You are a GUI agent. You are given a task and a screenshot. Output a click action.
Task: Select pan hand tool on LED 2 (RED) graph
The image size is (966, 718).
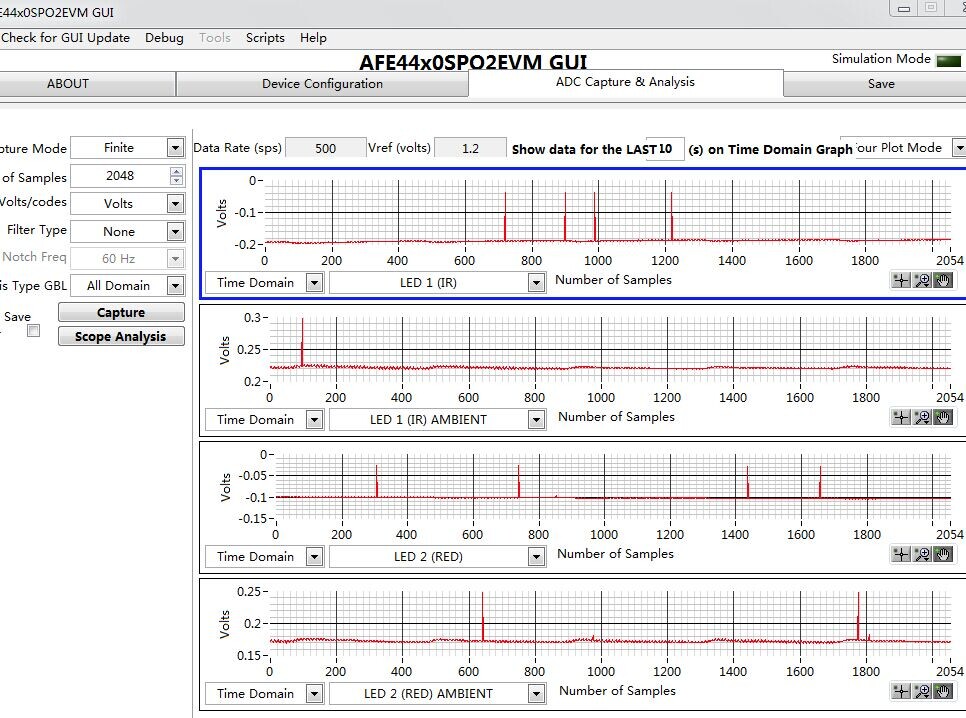coord(942,554)
